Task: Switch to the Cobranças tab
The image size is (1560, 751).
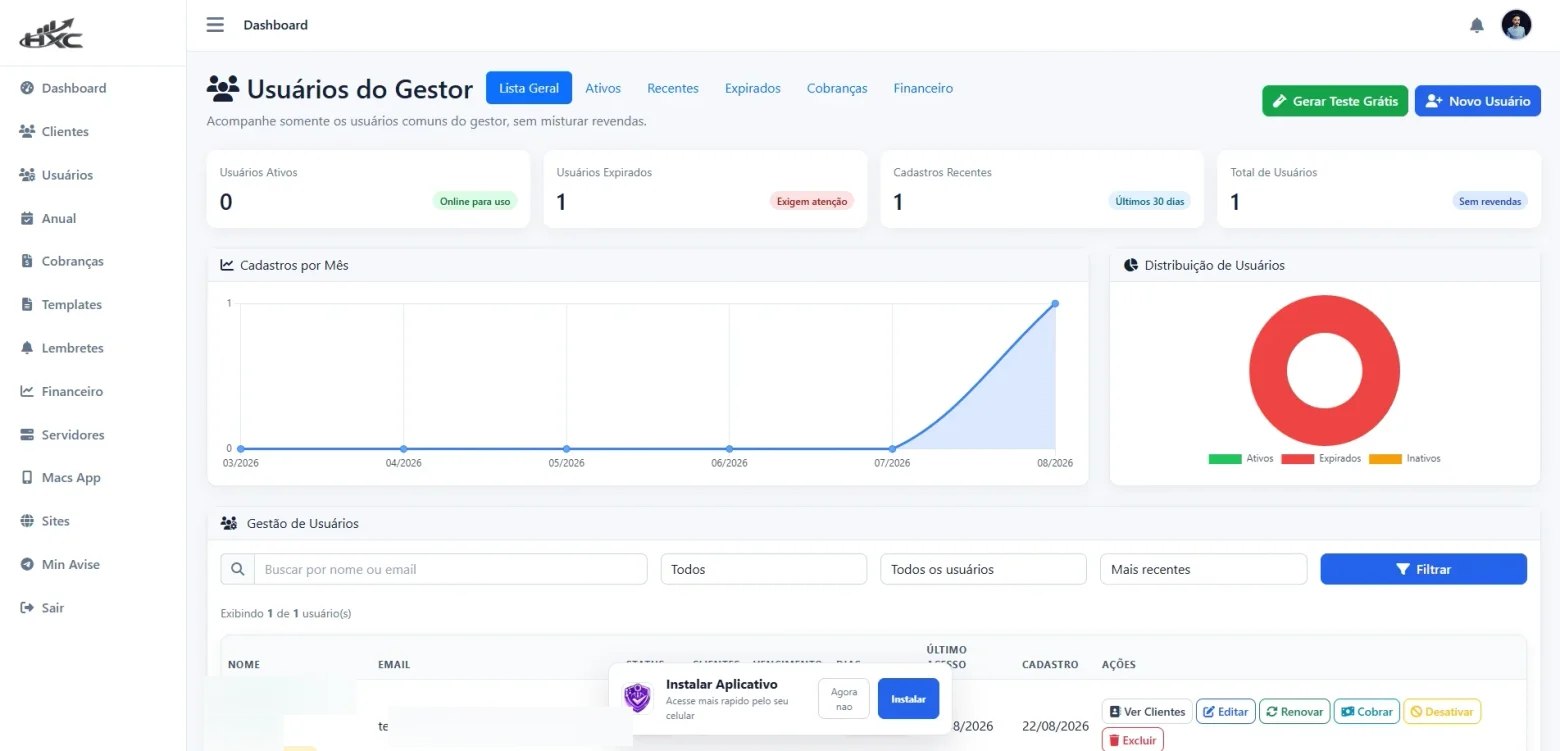Action: 837,88
